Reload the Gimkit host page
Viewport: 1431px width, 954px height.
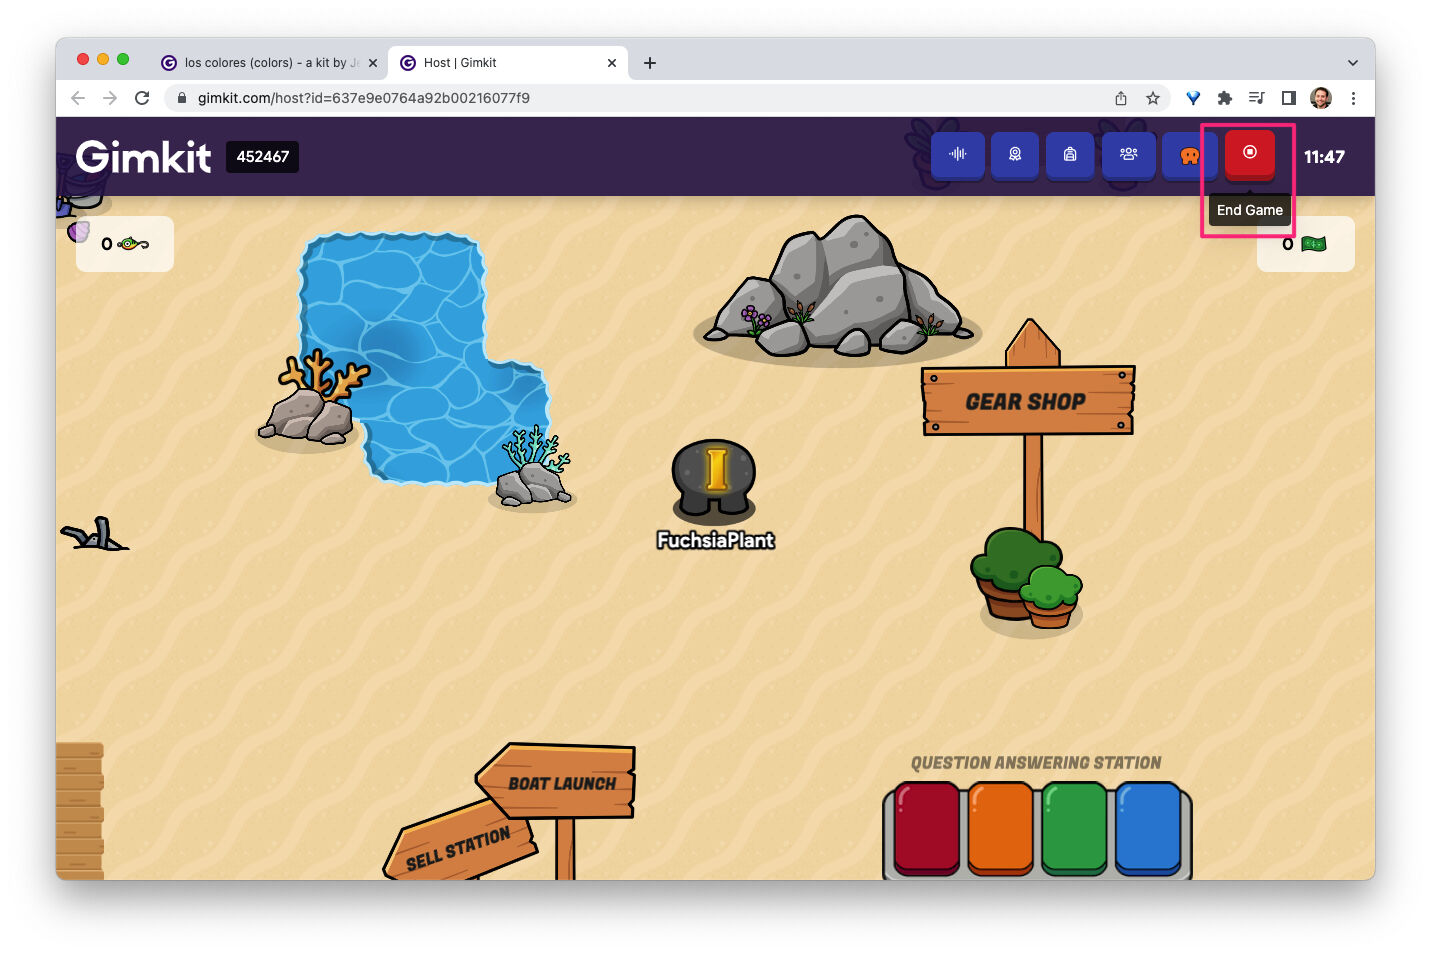142,98
